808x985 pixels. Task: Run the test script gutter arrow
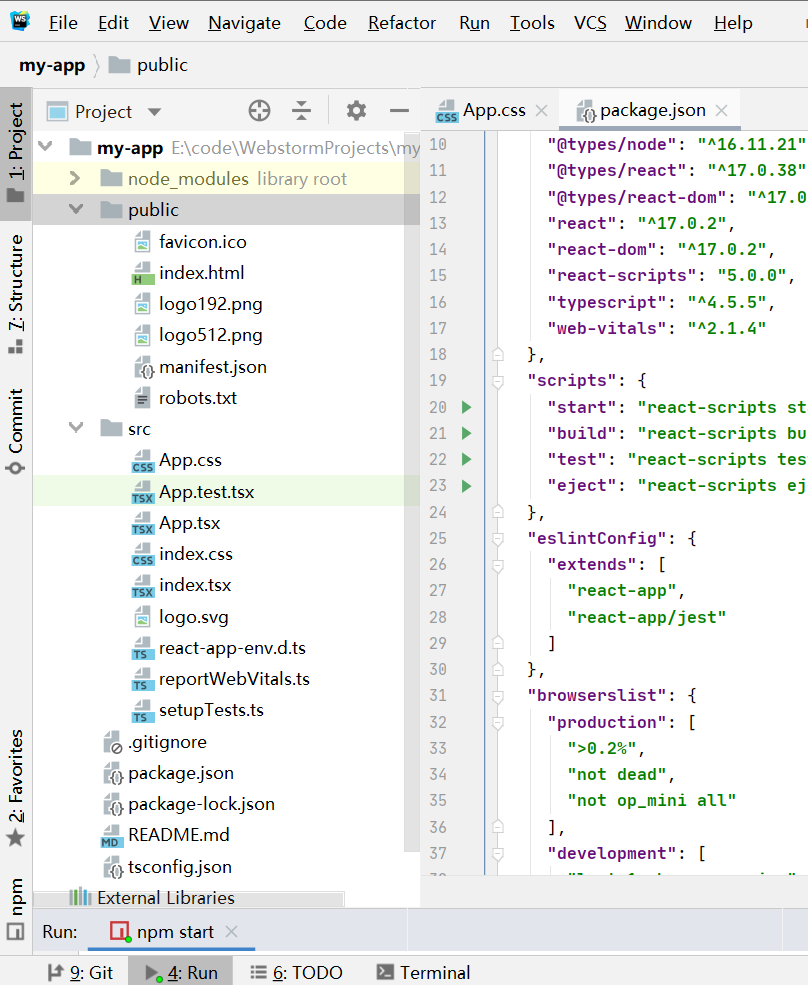466,459
